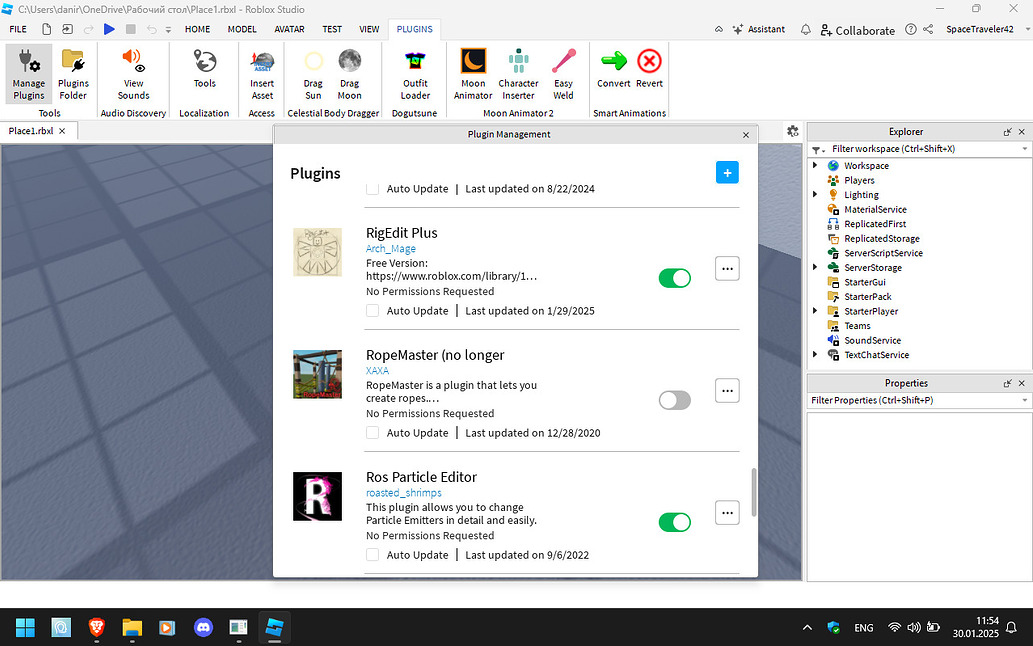Click the Plugin Management scrollbar thumb

[753, 490]
